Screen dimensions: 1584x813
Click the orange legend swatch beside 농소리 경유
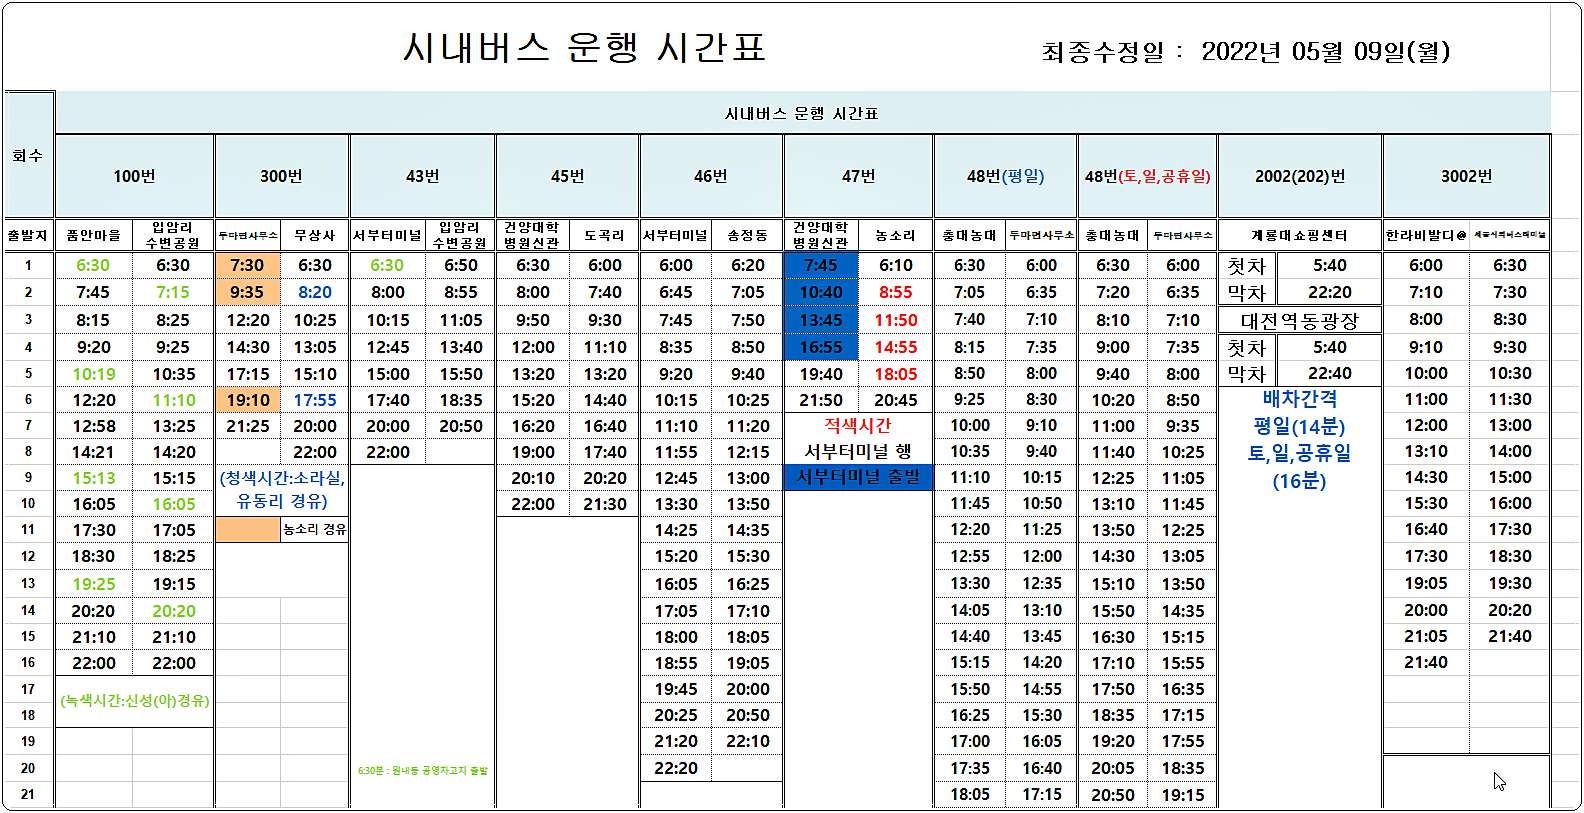(248, 529)
